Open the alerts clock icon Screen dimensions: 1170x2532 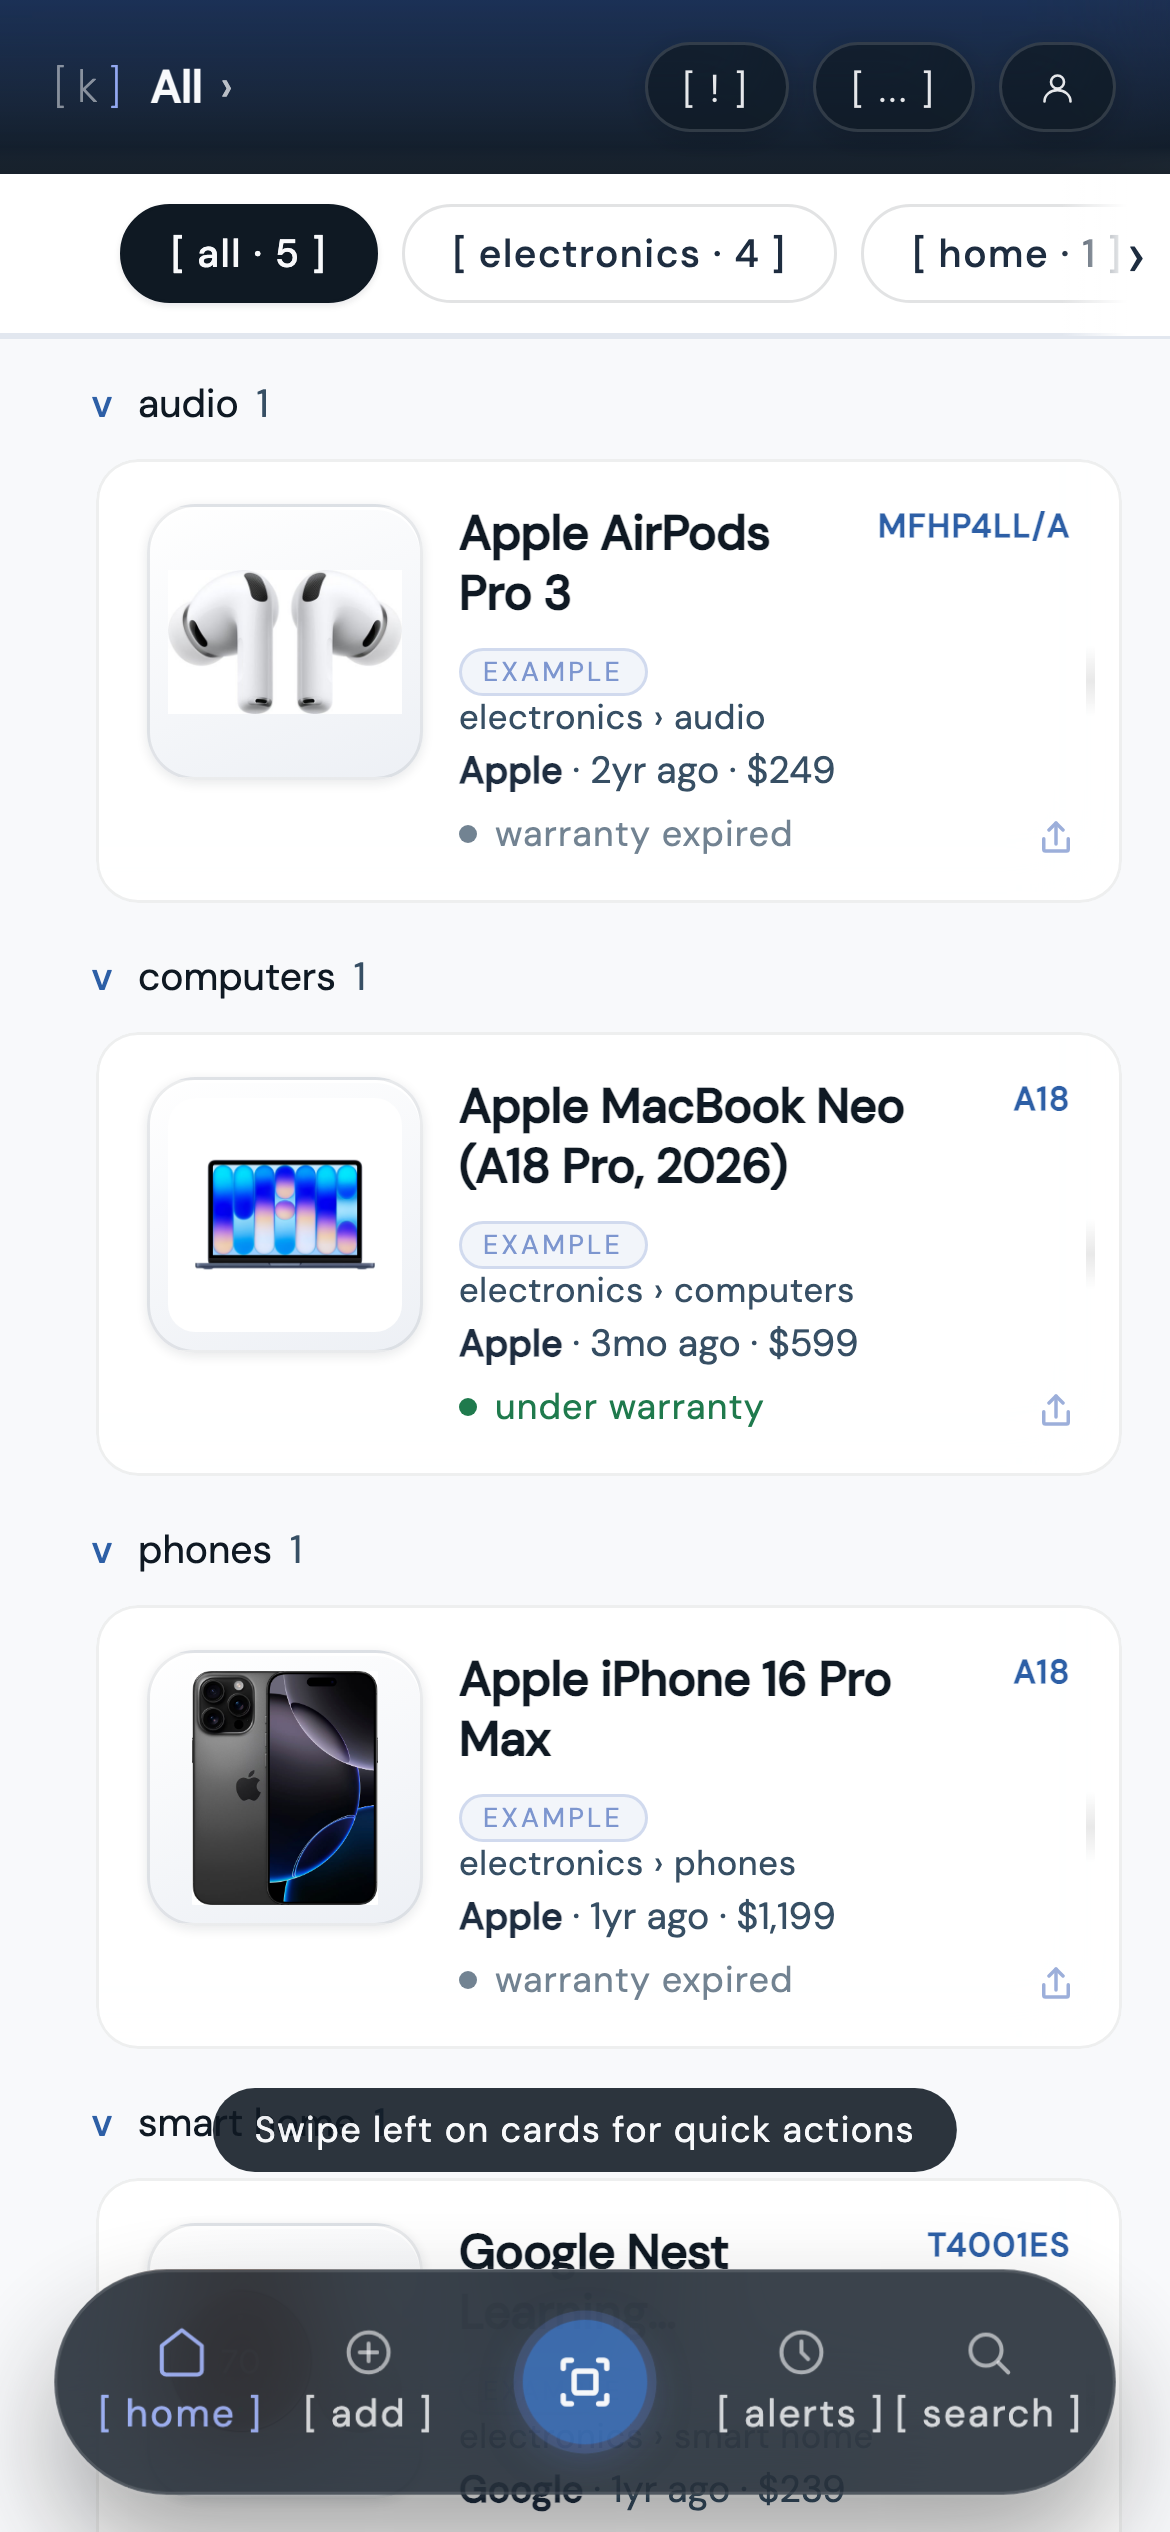[801, 2352]
